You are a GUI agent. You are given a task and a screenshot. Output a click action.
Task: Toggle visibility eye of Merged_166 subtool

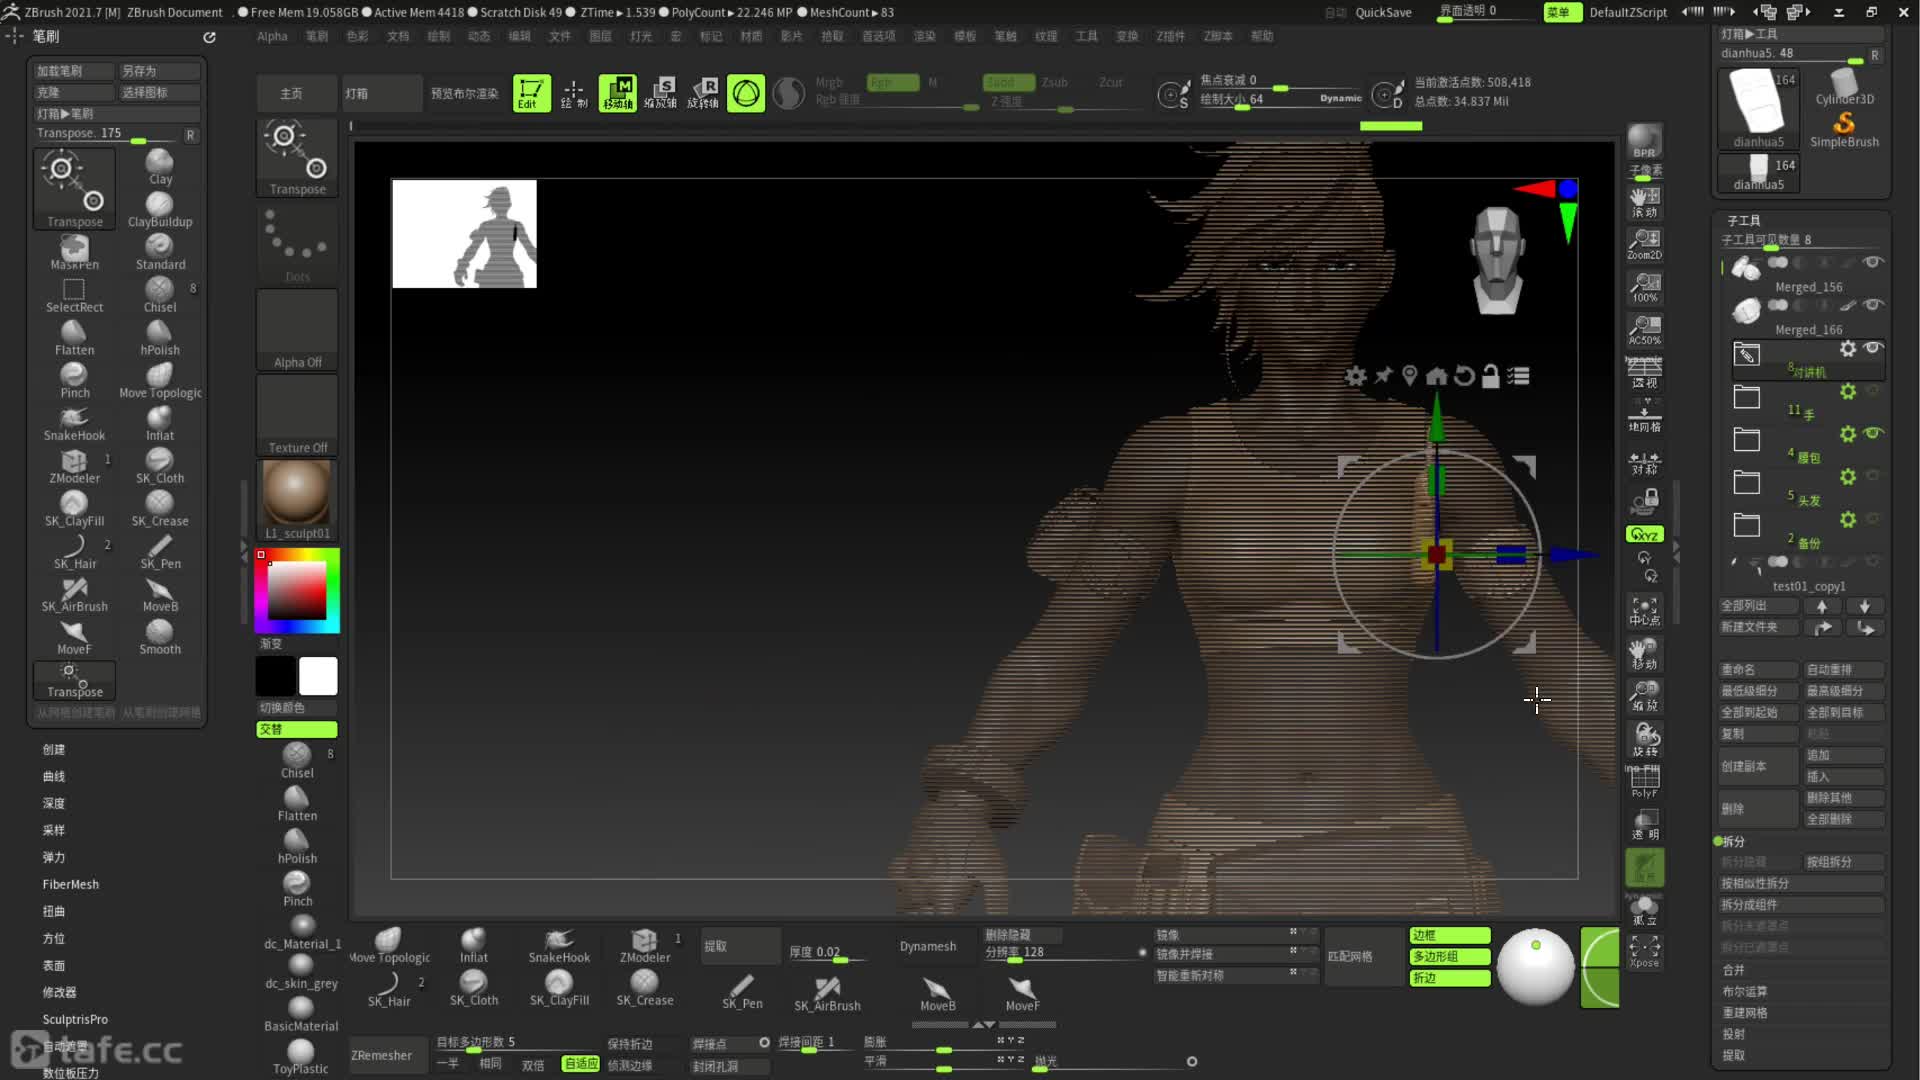1872,305
